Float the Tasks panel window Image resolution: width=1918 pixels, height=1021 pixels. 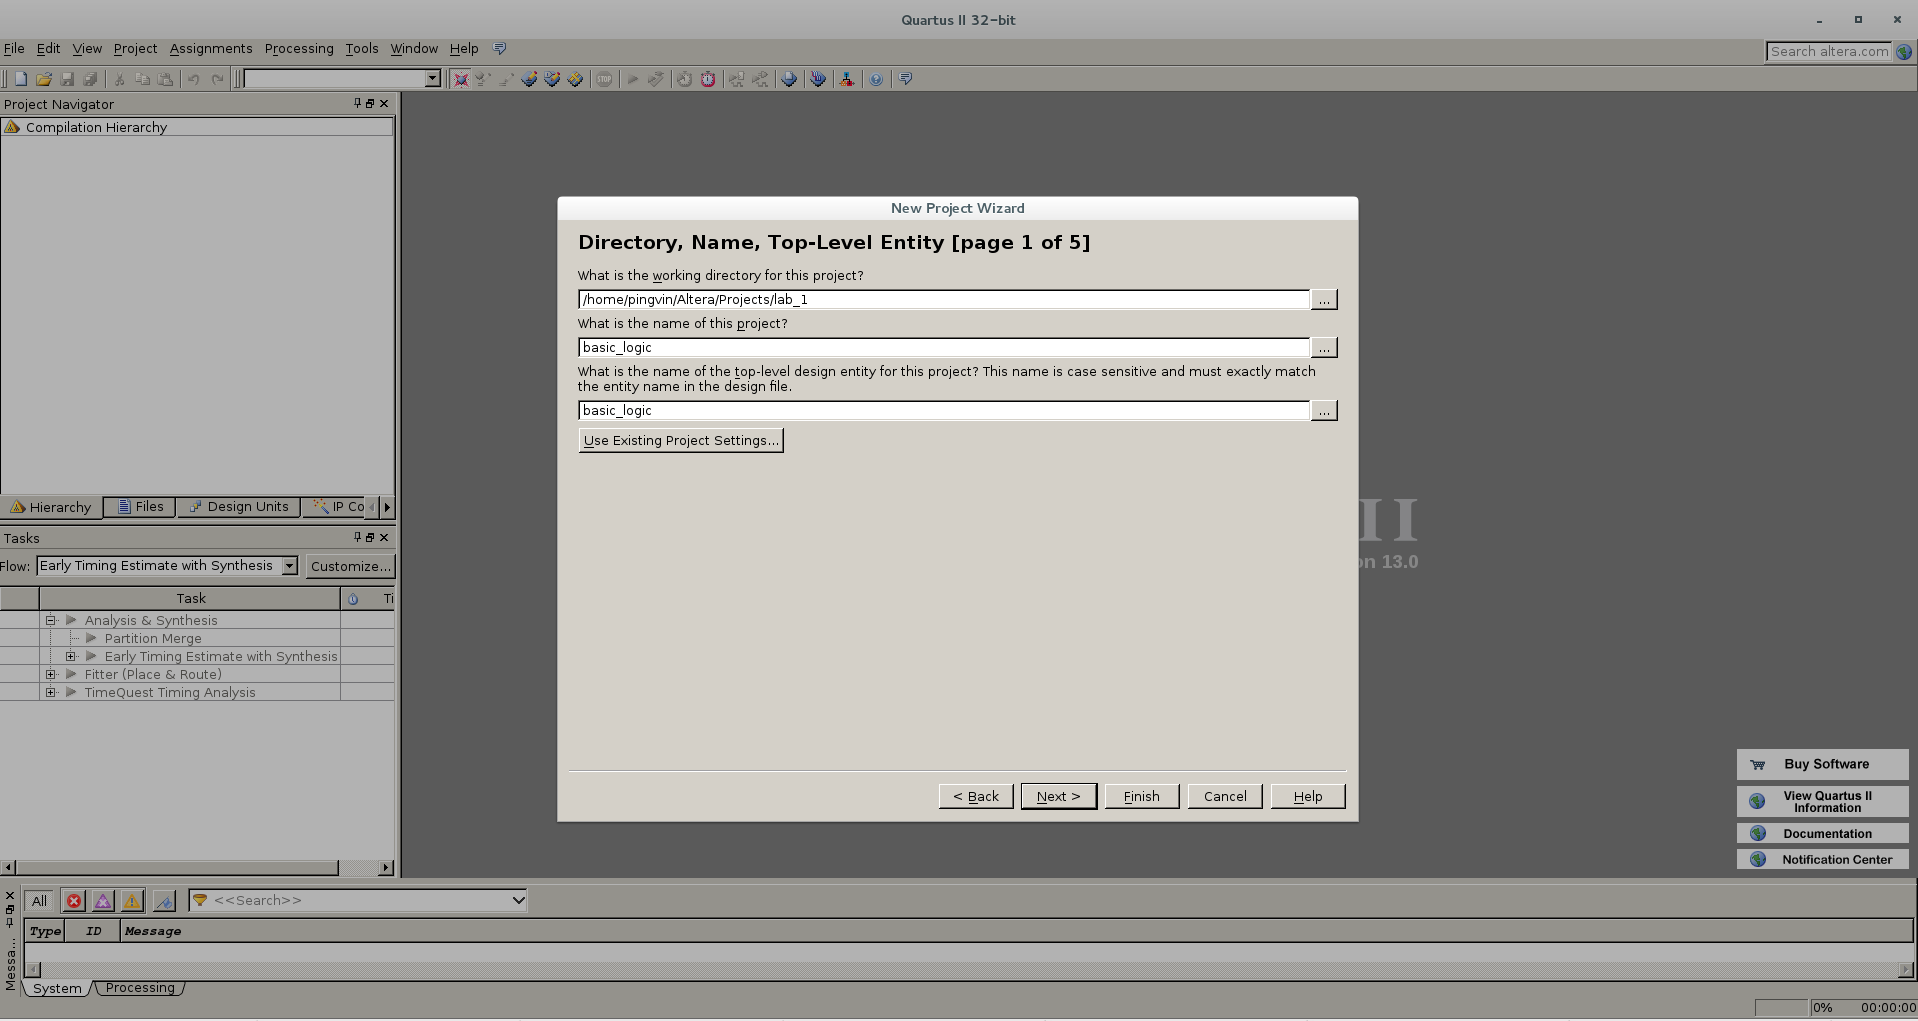click(x=370, y=537)
